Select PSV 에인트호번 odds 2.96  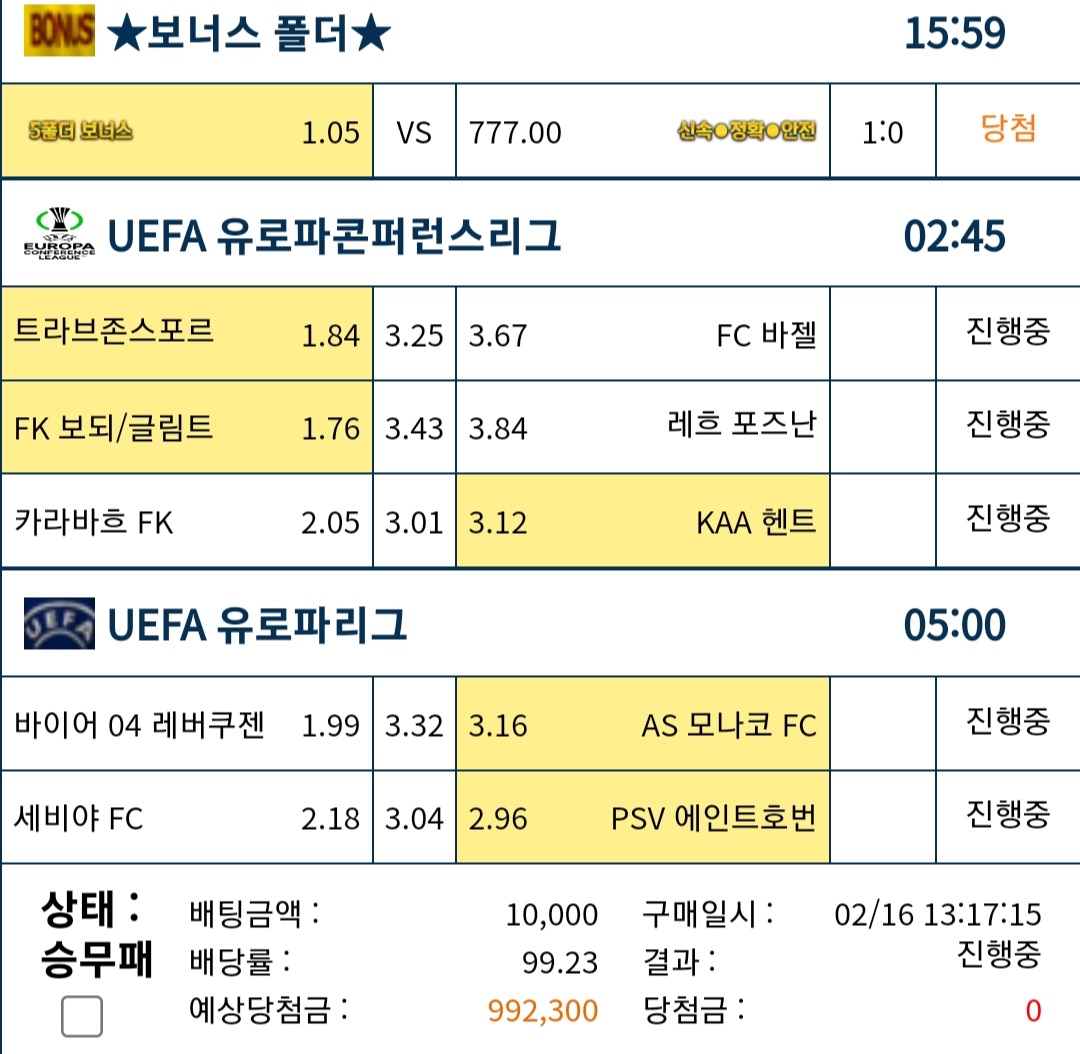coord(643,817)
